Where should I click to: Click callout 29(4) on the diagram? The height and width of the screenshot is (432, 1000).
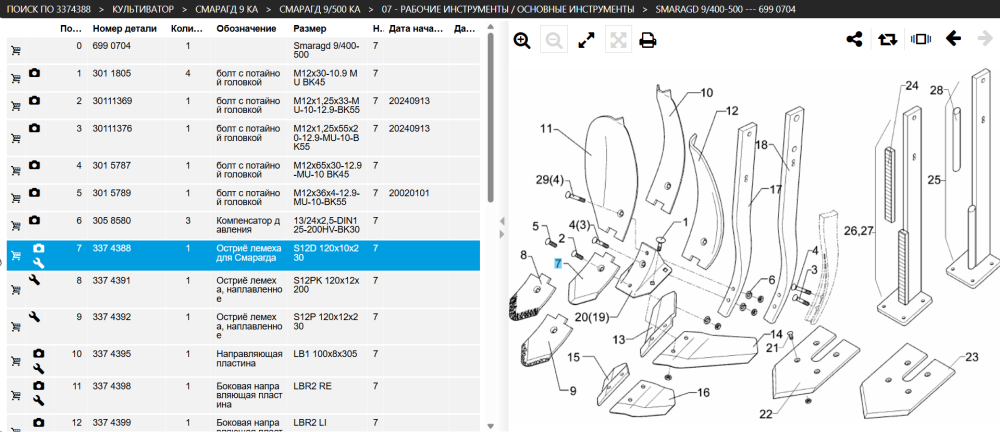click(x=550, y=181)
